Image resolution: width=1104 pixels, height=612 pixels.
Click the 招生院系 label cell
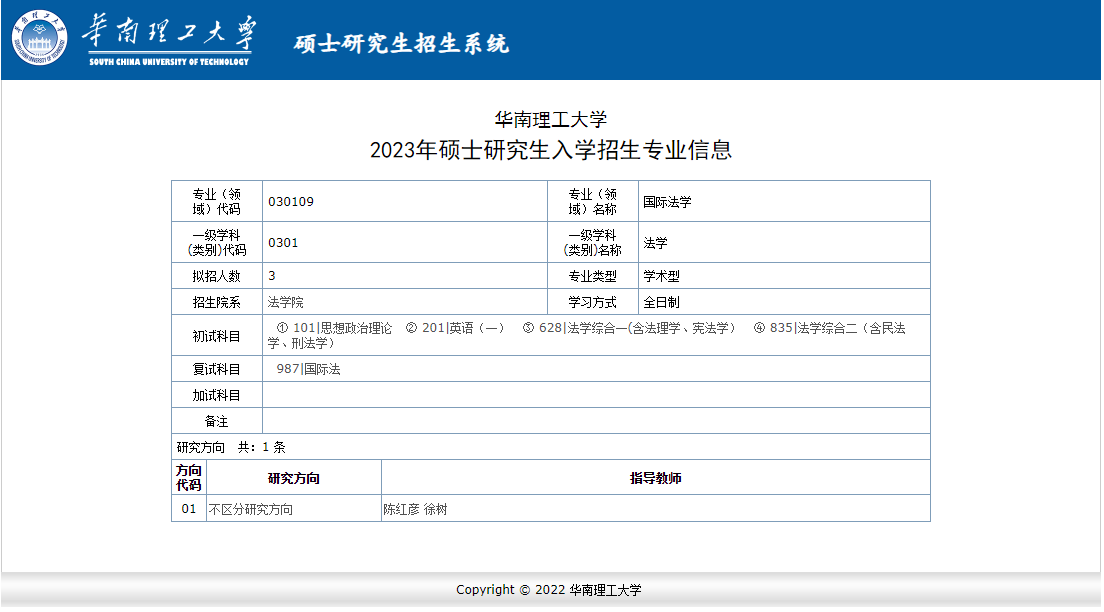[x=217, y=302]
